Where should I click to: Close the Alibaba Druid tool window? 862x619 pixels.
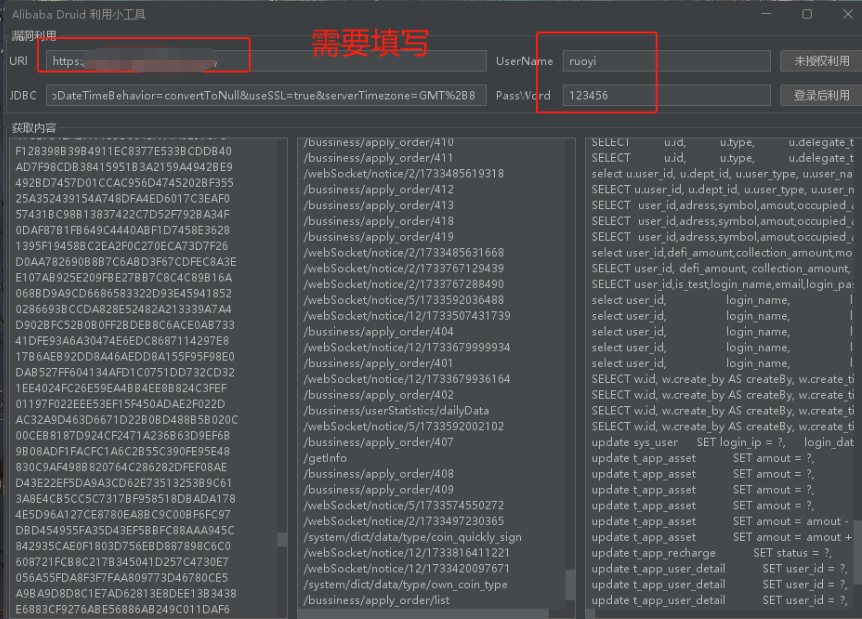848,14
